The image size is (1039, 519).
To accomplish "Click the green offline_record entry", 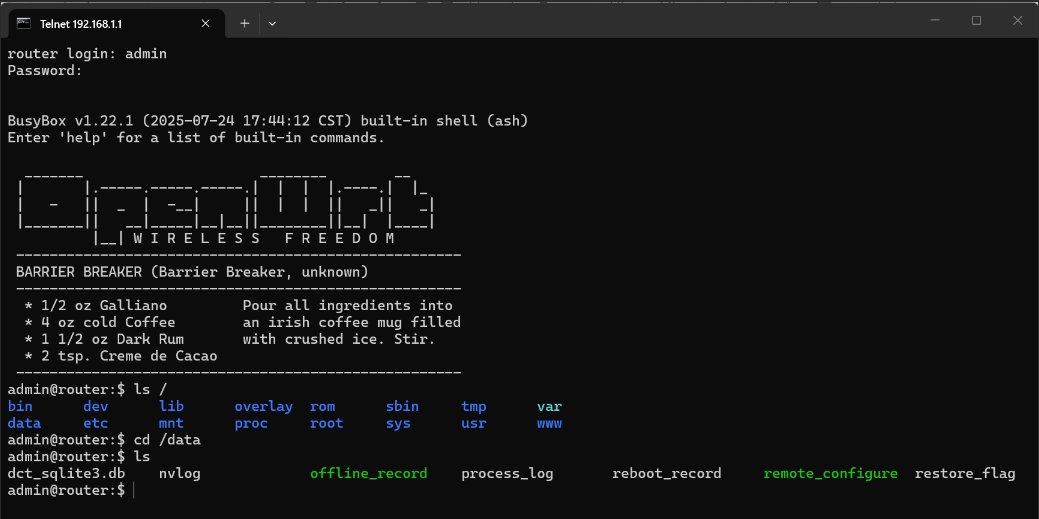I will pos(368,473).
